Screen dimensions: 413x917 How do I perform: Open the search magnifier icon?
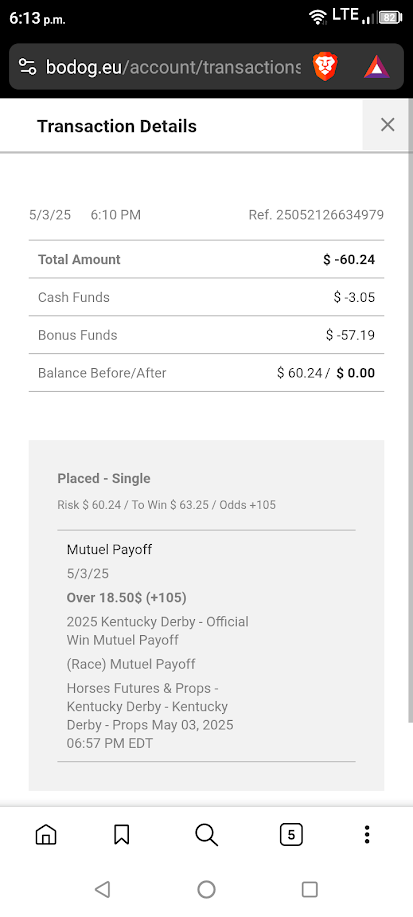coord(206,835)
